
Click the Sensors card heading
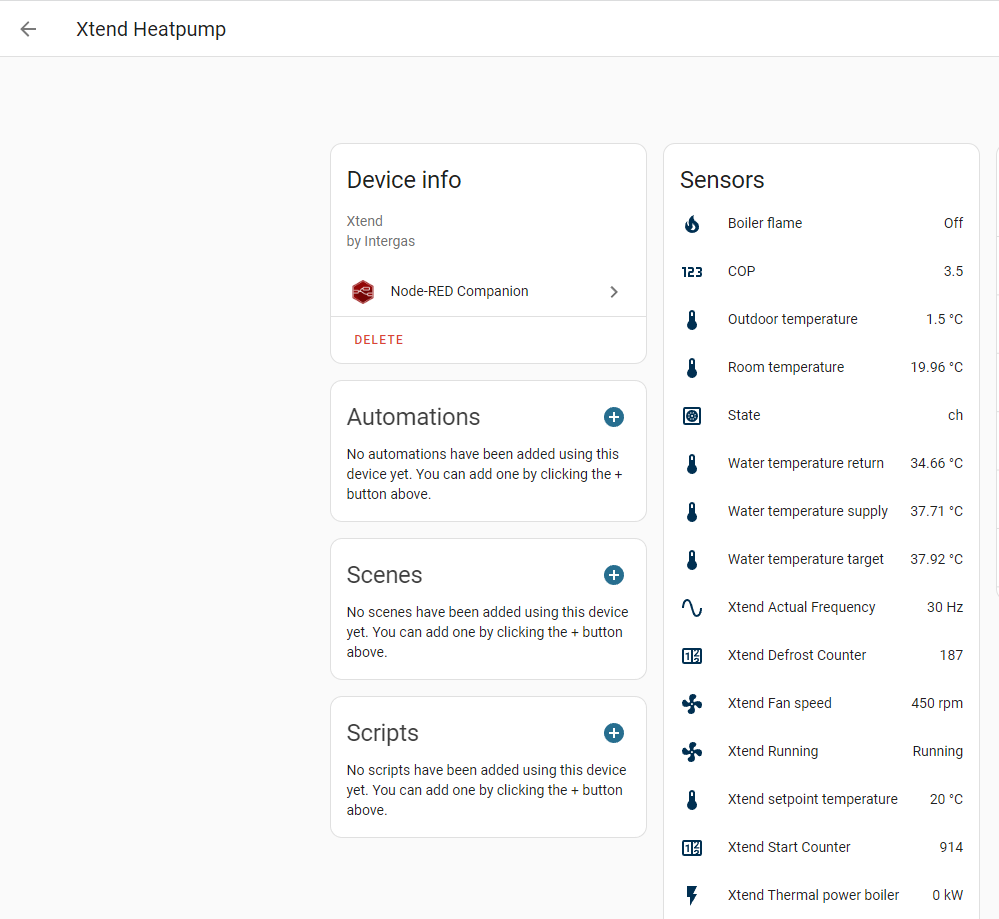[722, 180]
